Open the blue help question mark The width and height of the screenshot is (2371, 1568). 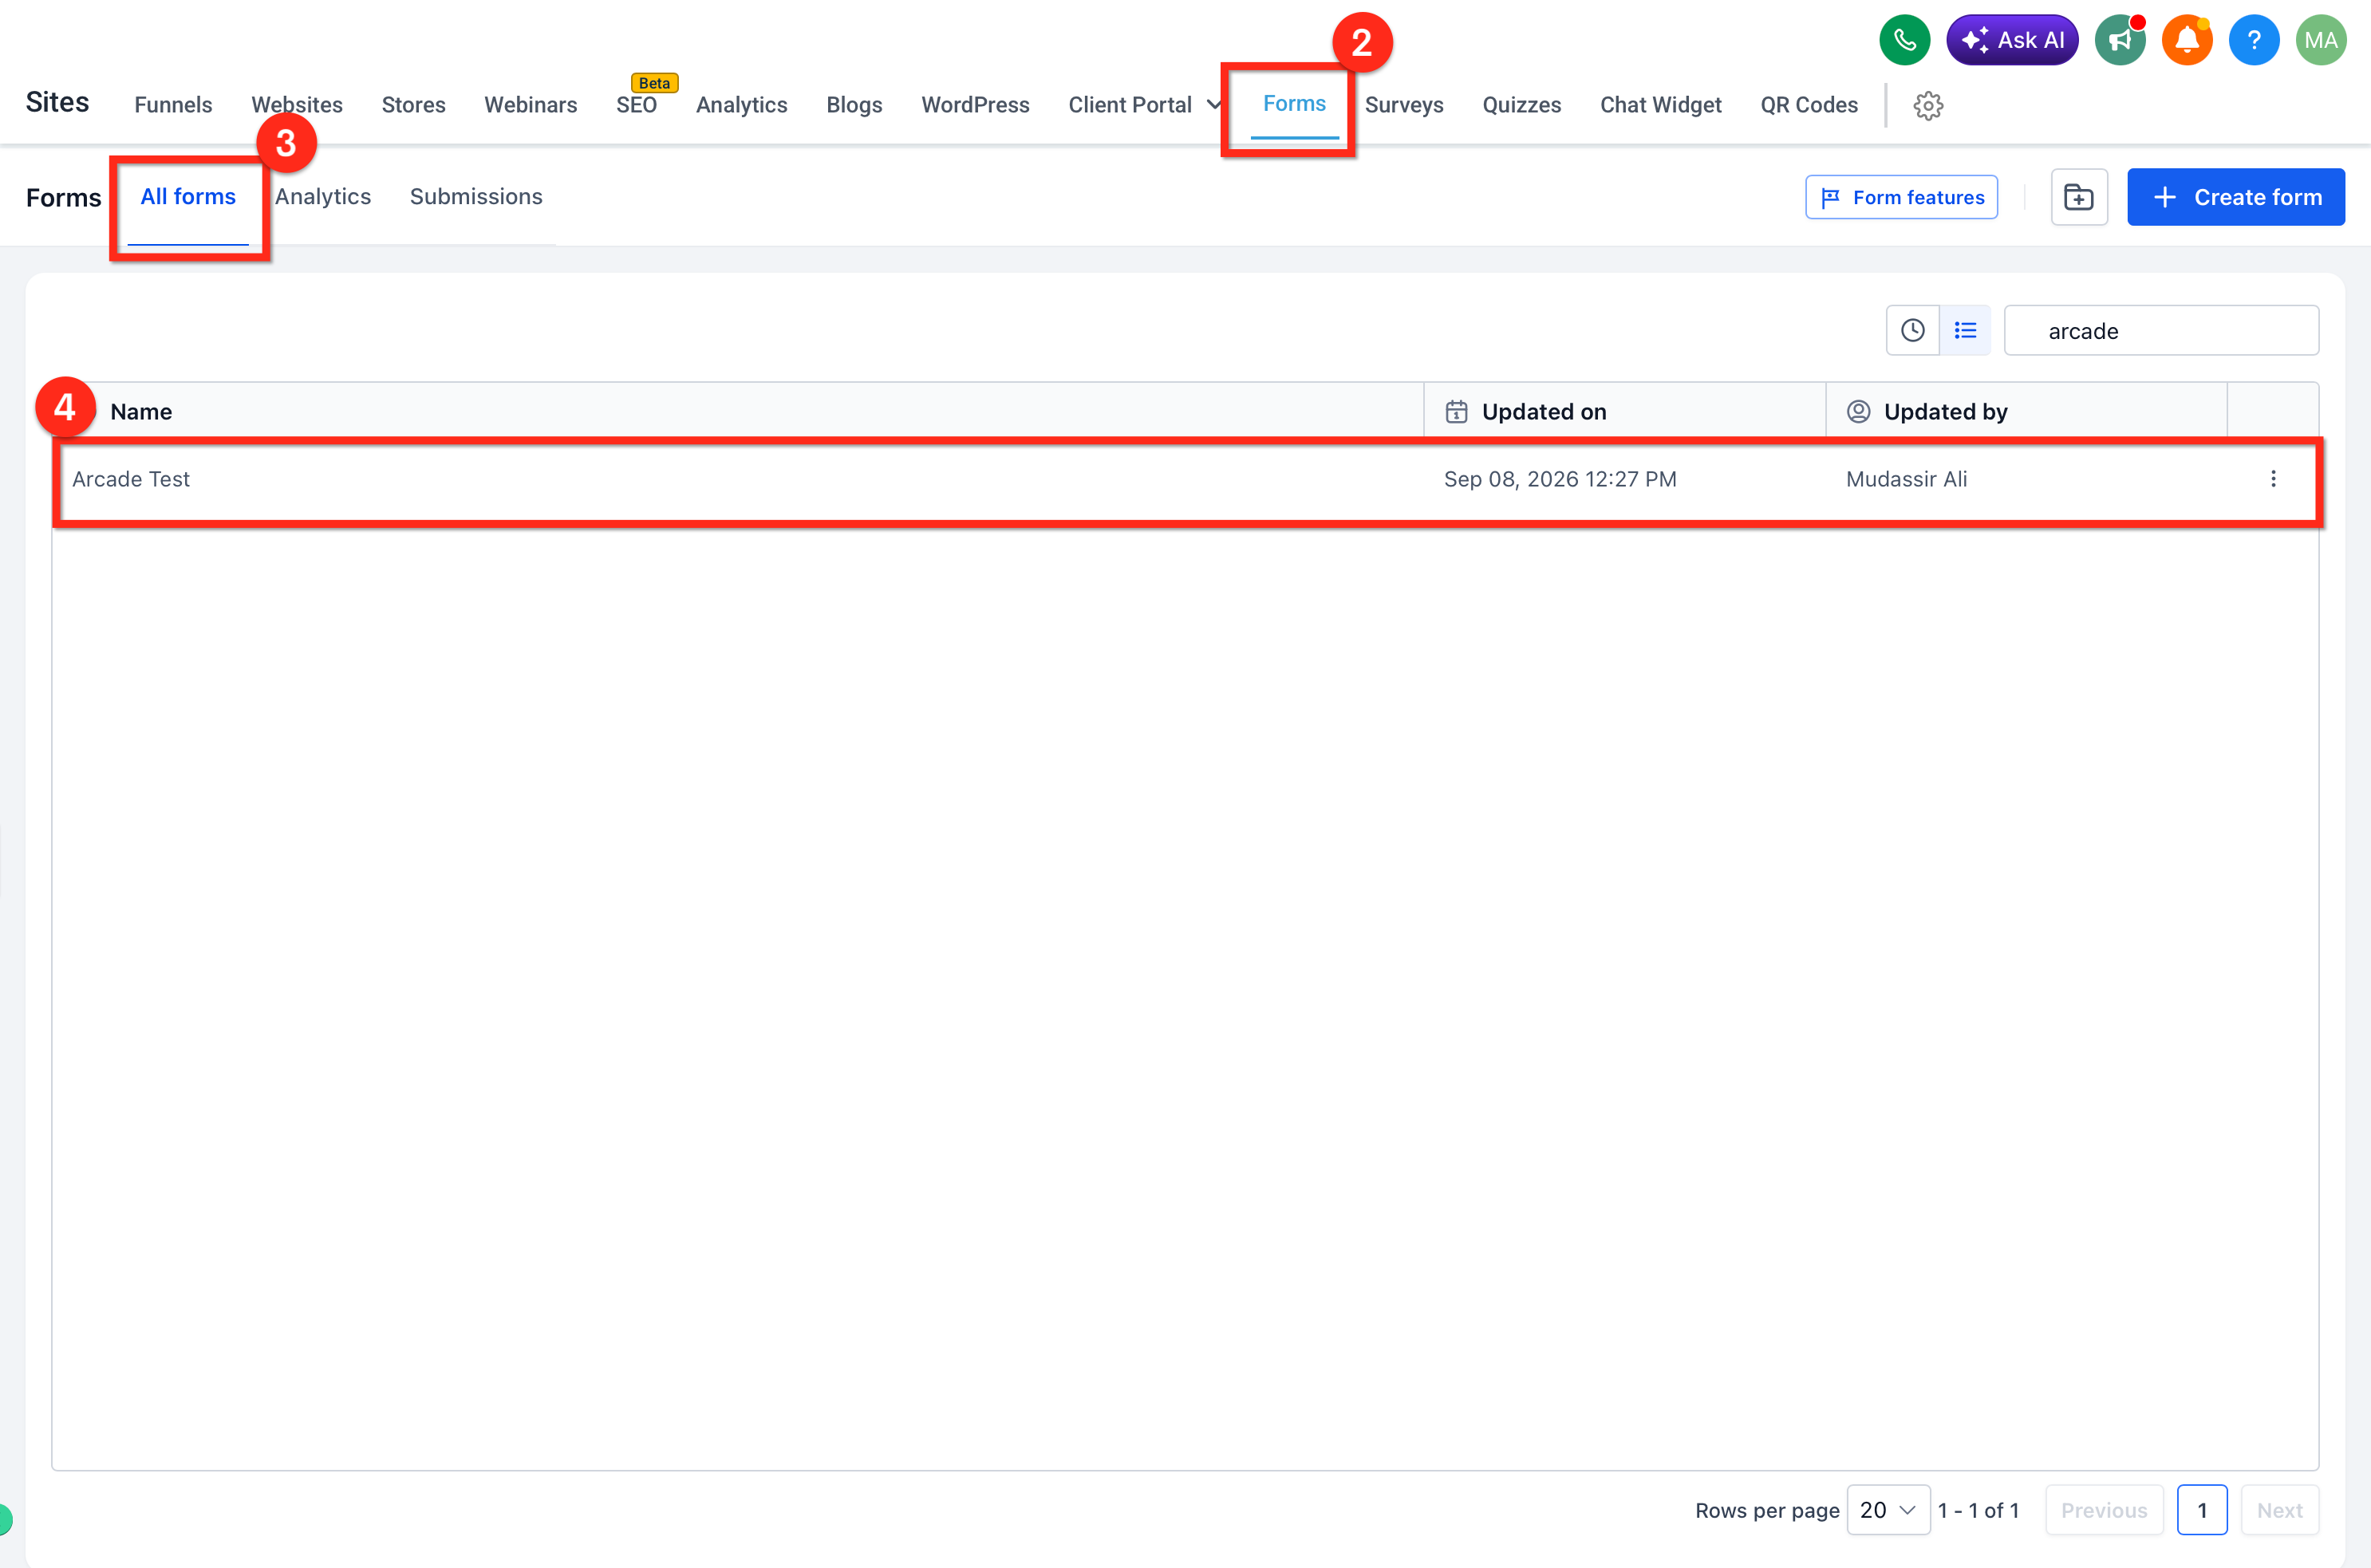point(2253,40)
